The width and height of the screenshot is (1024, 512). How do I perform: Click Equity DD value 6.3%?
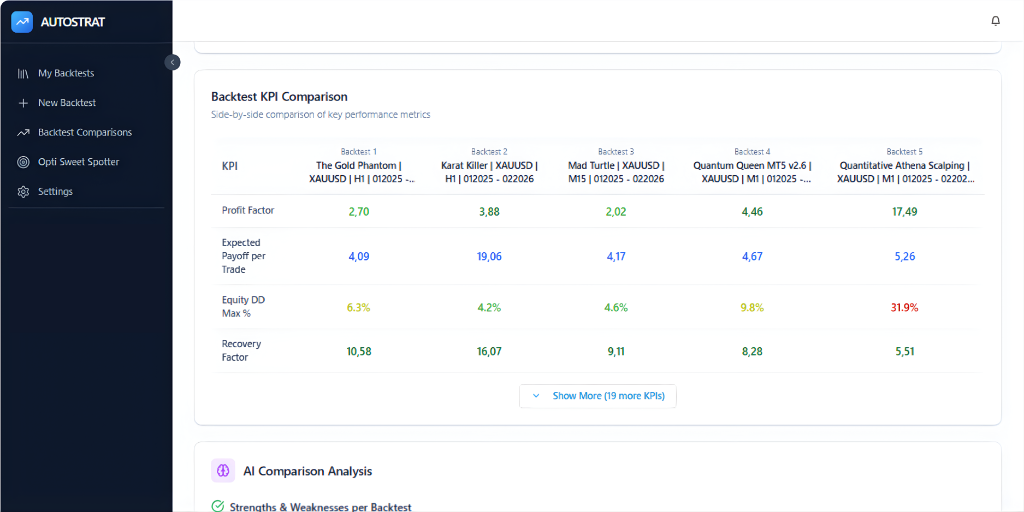(359, 308)
